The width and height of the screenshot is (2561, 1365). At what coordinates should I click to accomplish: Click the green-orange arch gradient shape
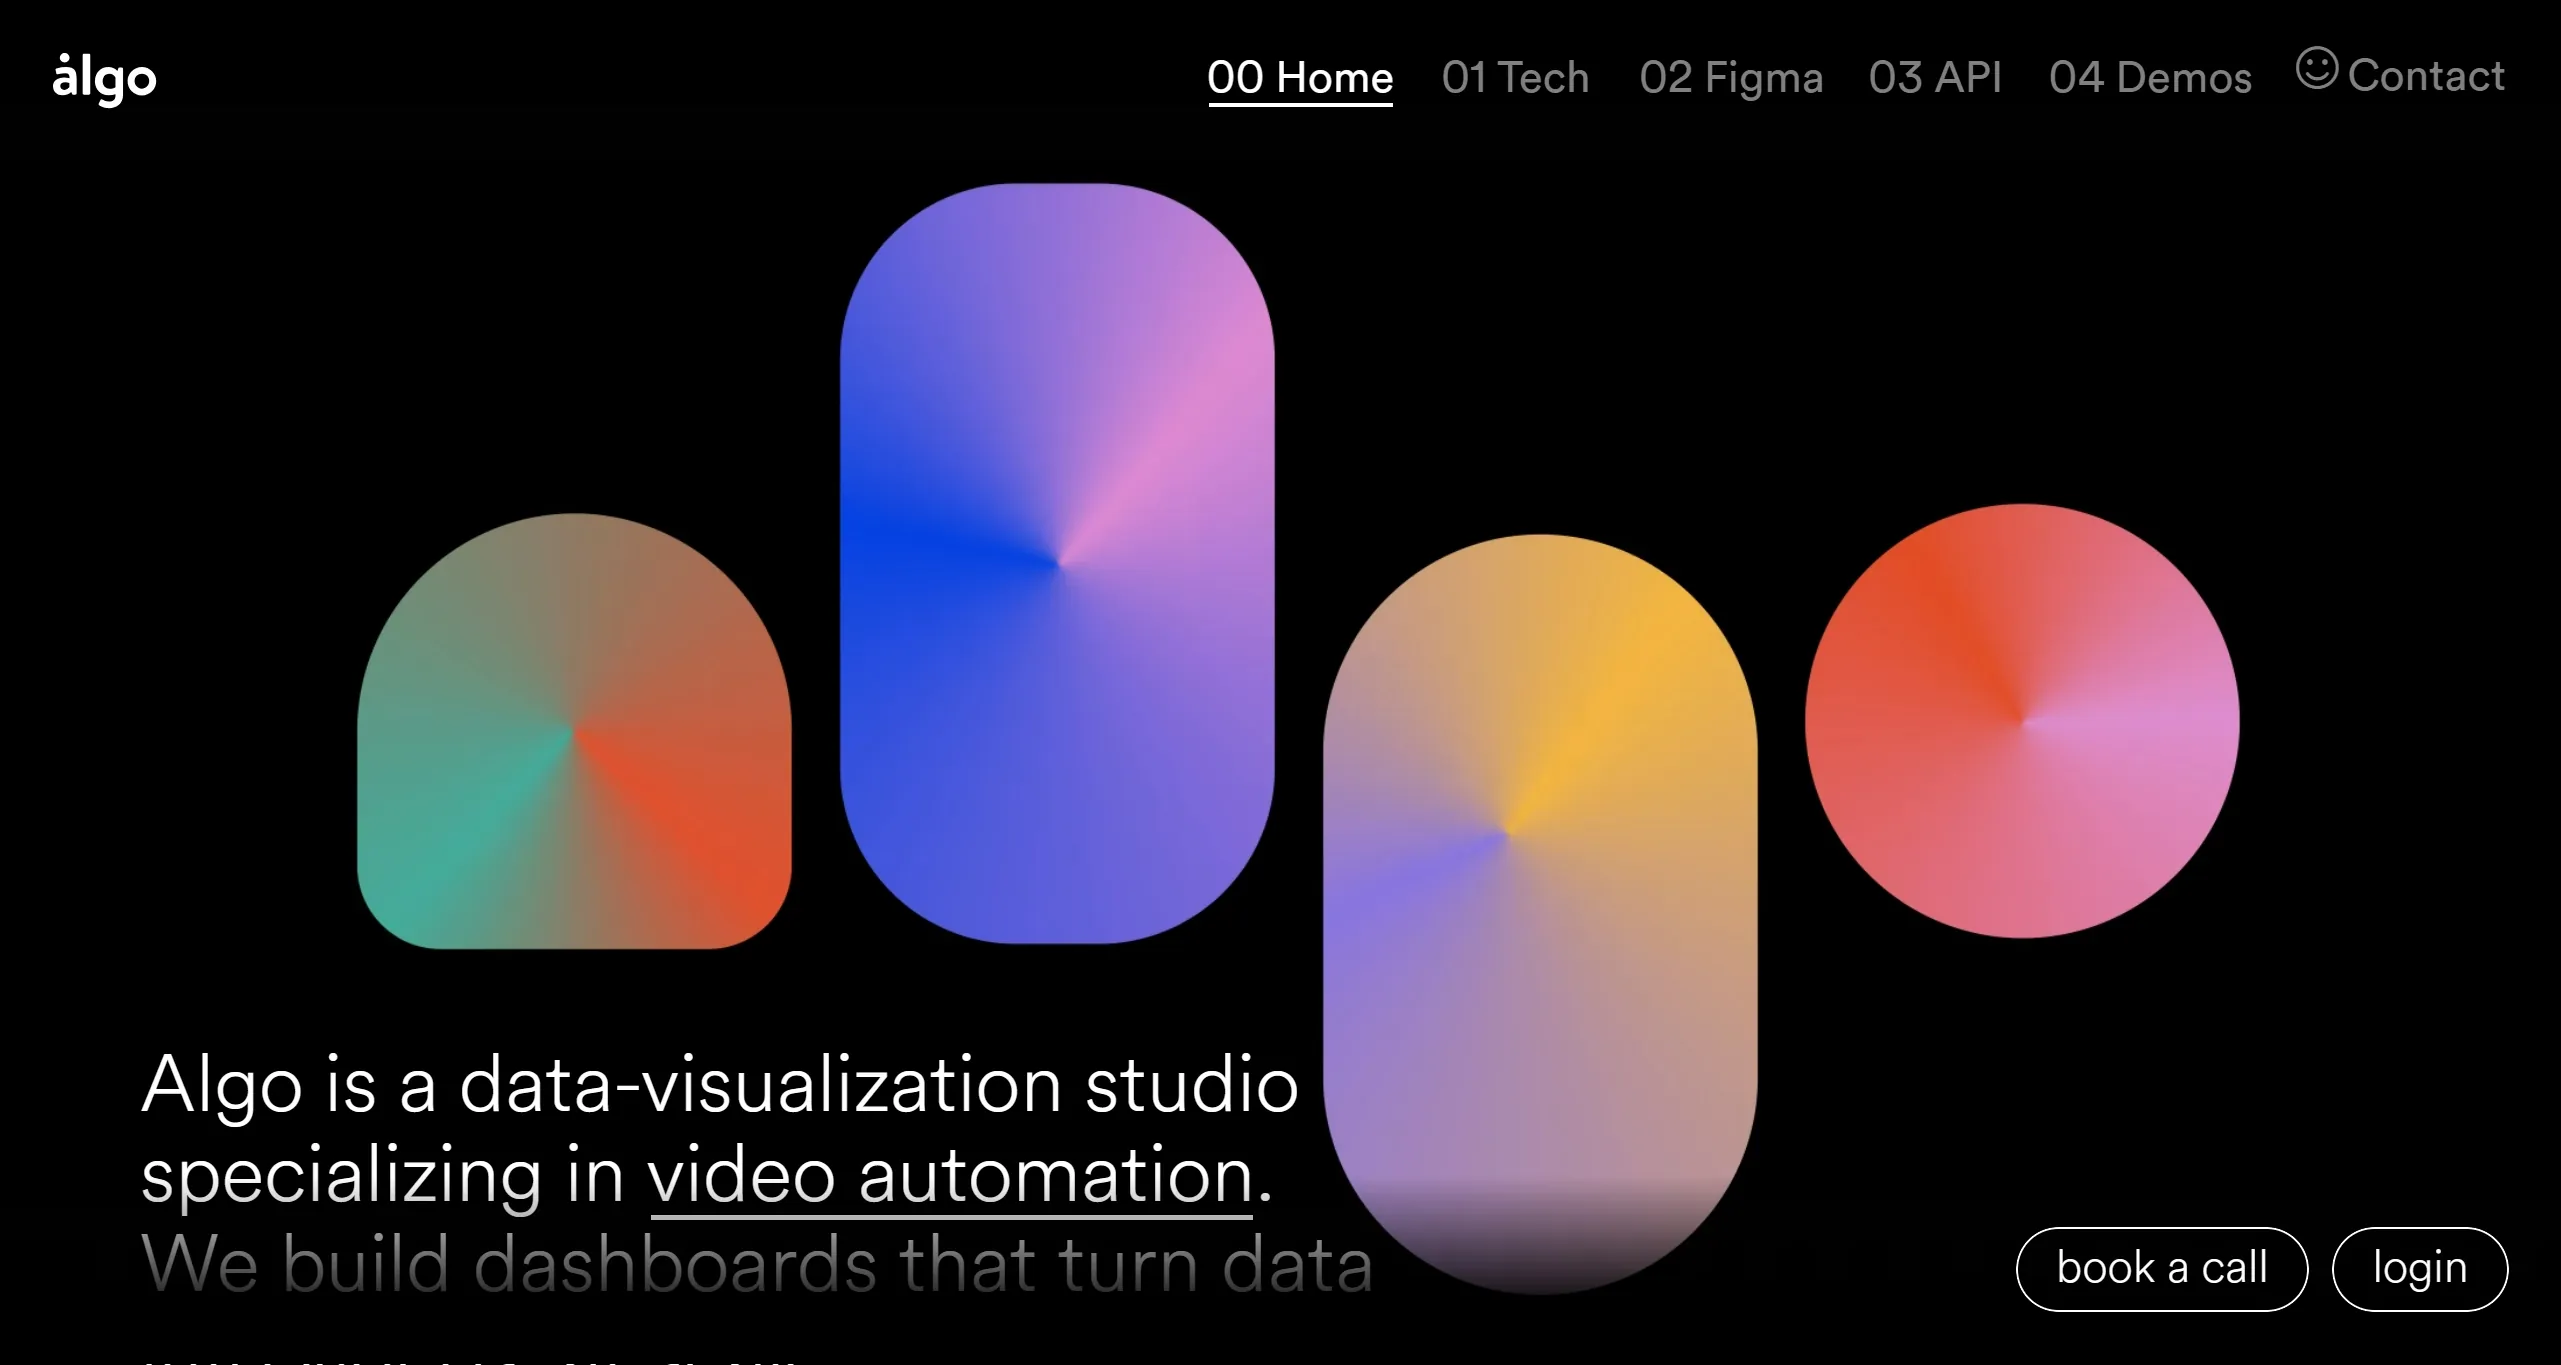tap(574, 733)
